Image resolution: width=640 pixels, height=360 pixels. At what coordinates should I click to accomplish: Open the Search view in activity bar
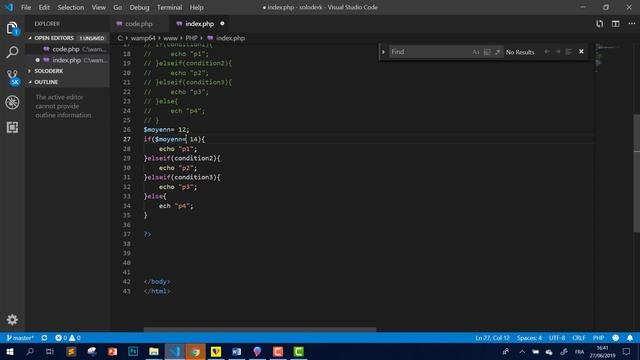(x=12, y=52)
